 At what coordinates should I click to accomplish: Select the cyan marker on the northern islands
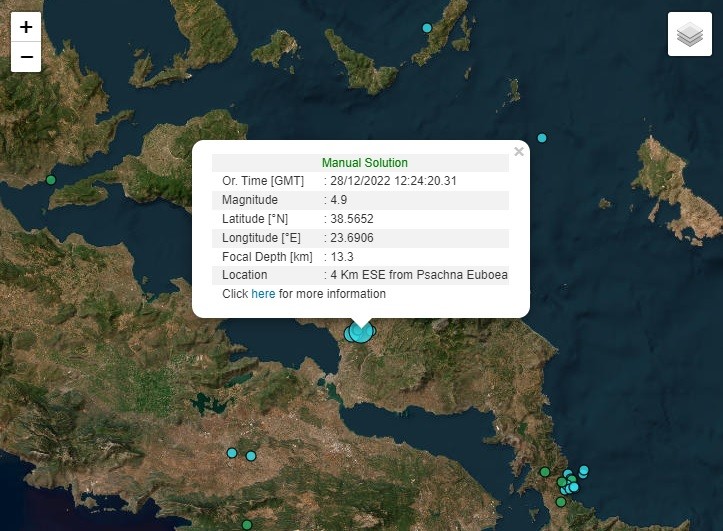pyautogui.click(x=427, y=28)
